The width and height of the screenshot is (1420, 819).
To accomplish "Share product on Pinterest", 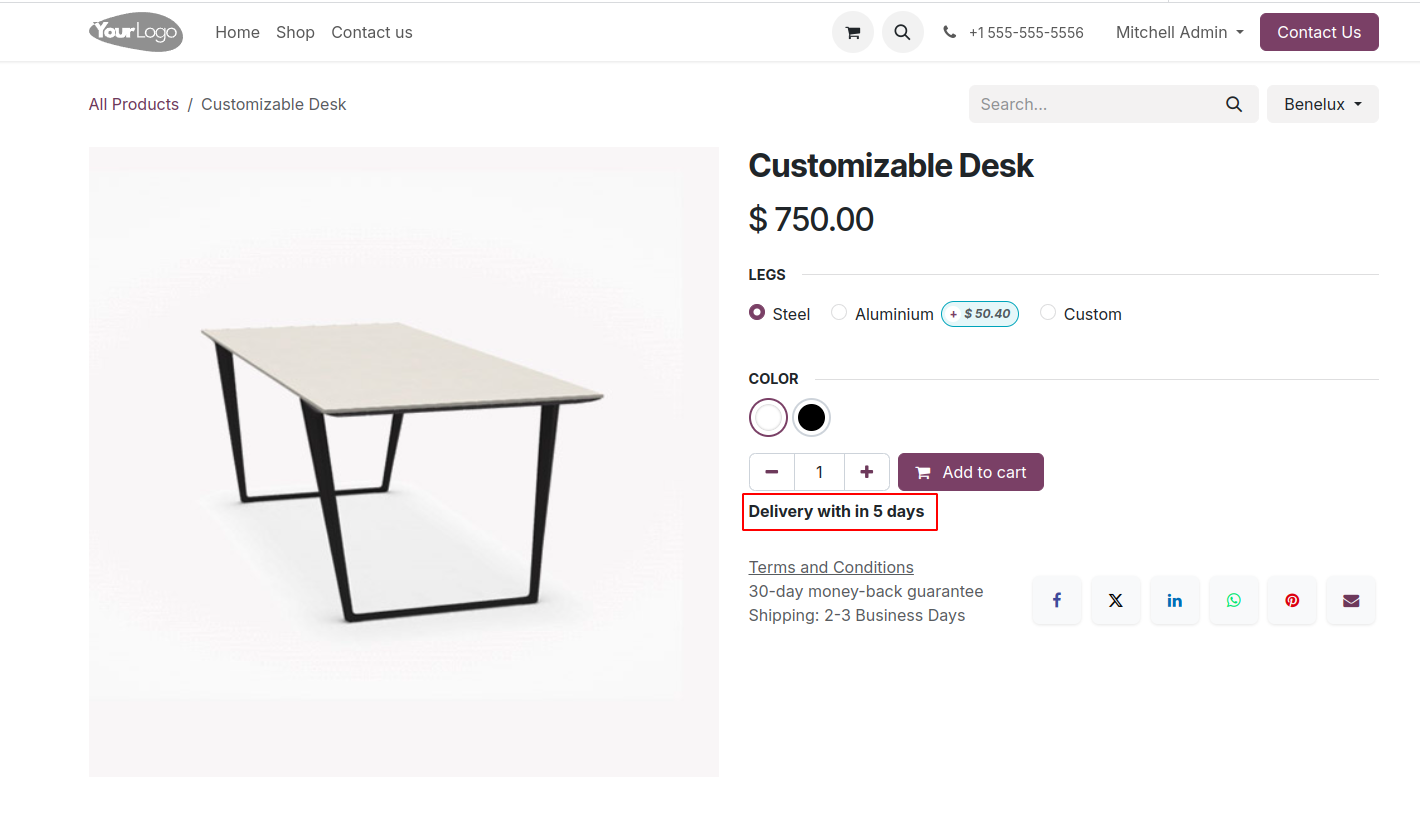I will tap(1292, 600).
